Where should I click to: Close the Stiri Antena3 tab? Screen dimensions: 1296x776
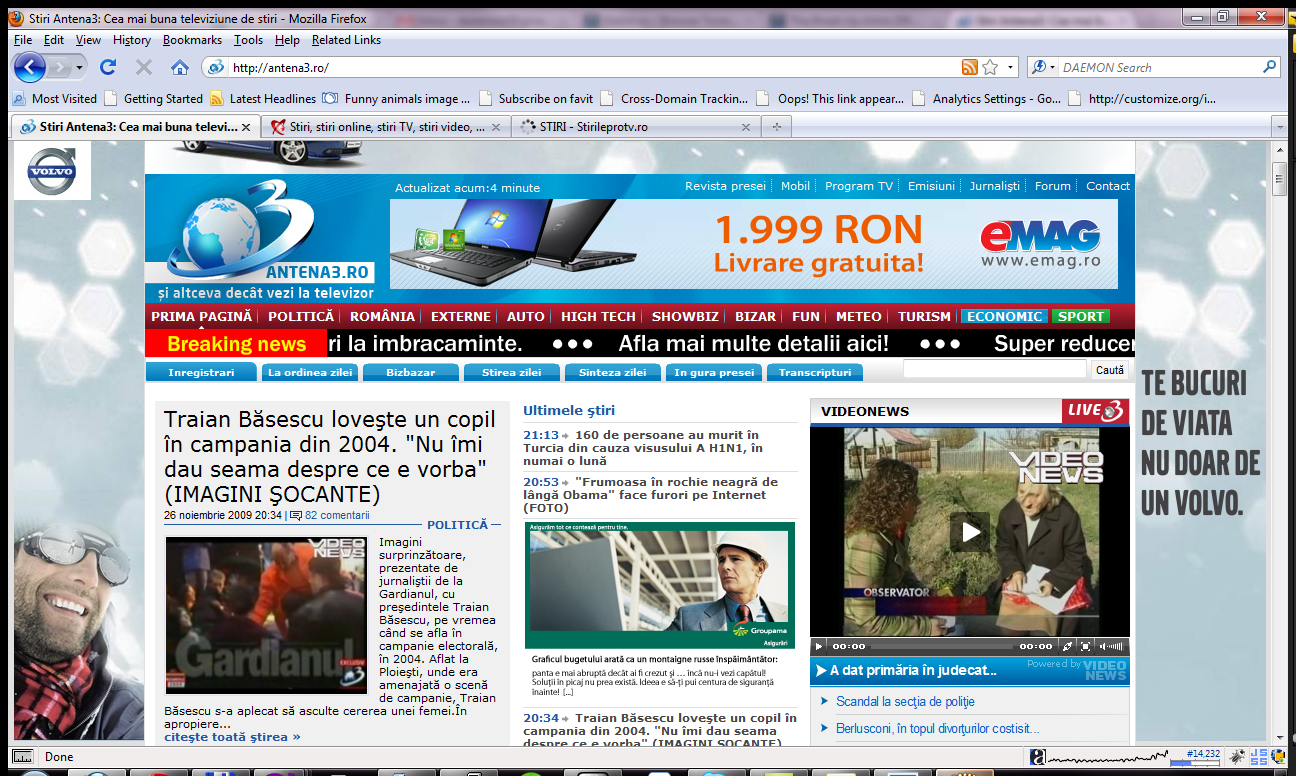coord(246,127)
